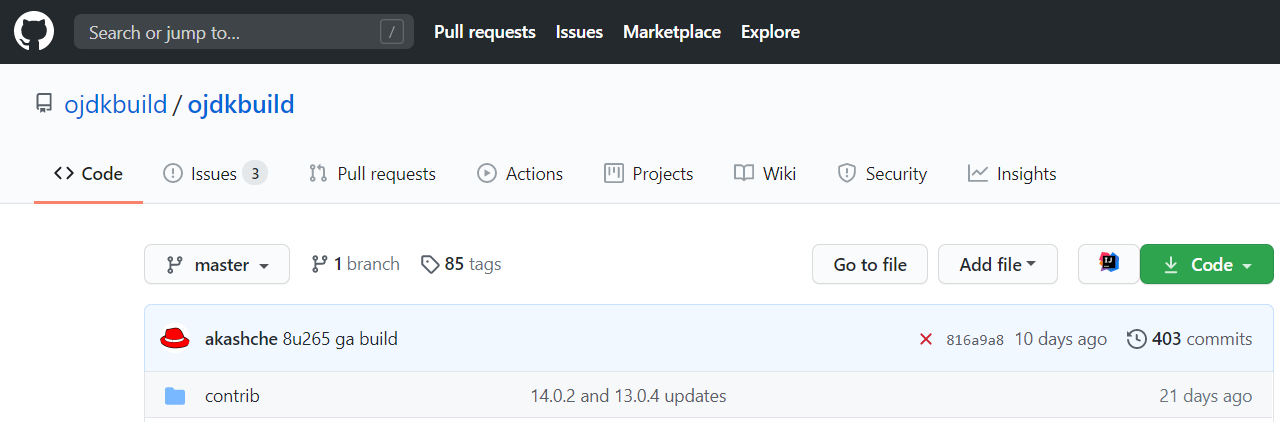The height and width of the screenshot is (422, 1280).
Task: Click the contrib folder icon
Action: click(x=175, y=396)
